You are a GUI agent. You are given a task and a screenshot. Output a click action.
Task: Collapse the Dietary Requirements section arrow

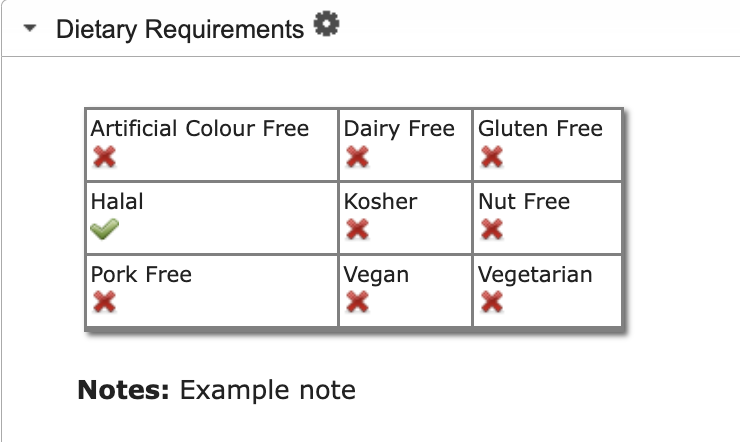(x=30, y=28)
